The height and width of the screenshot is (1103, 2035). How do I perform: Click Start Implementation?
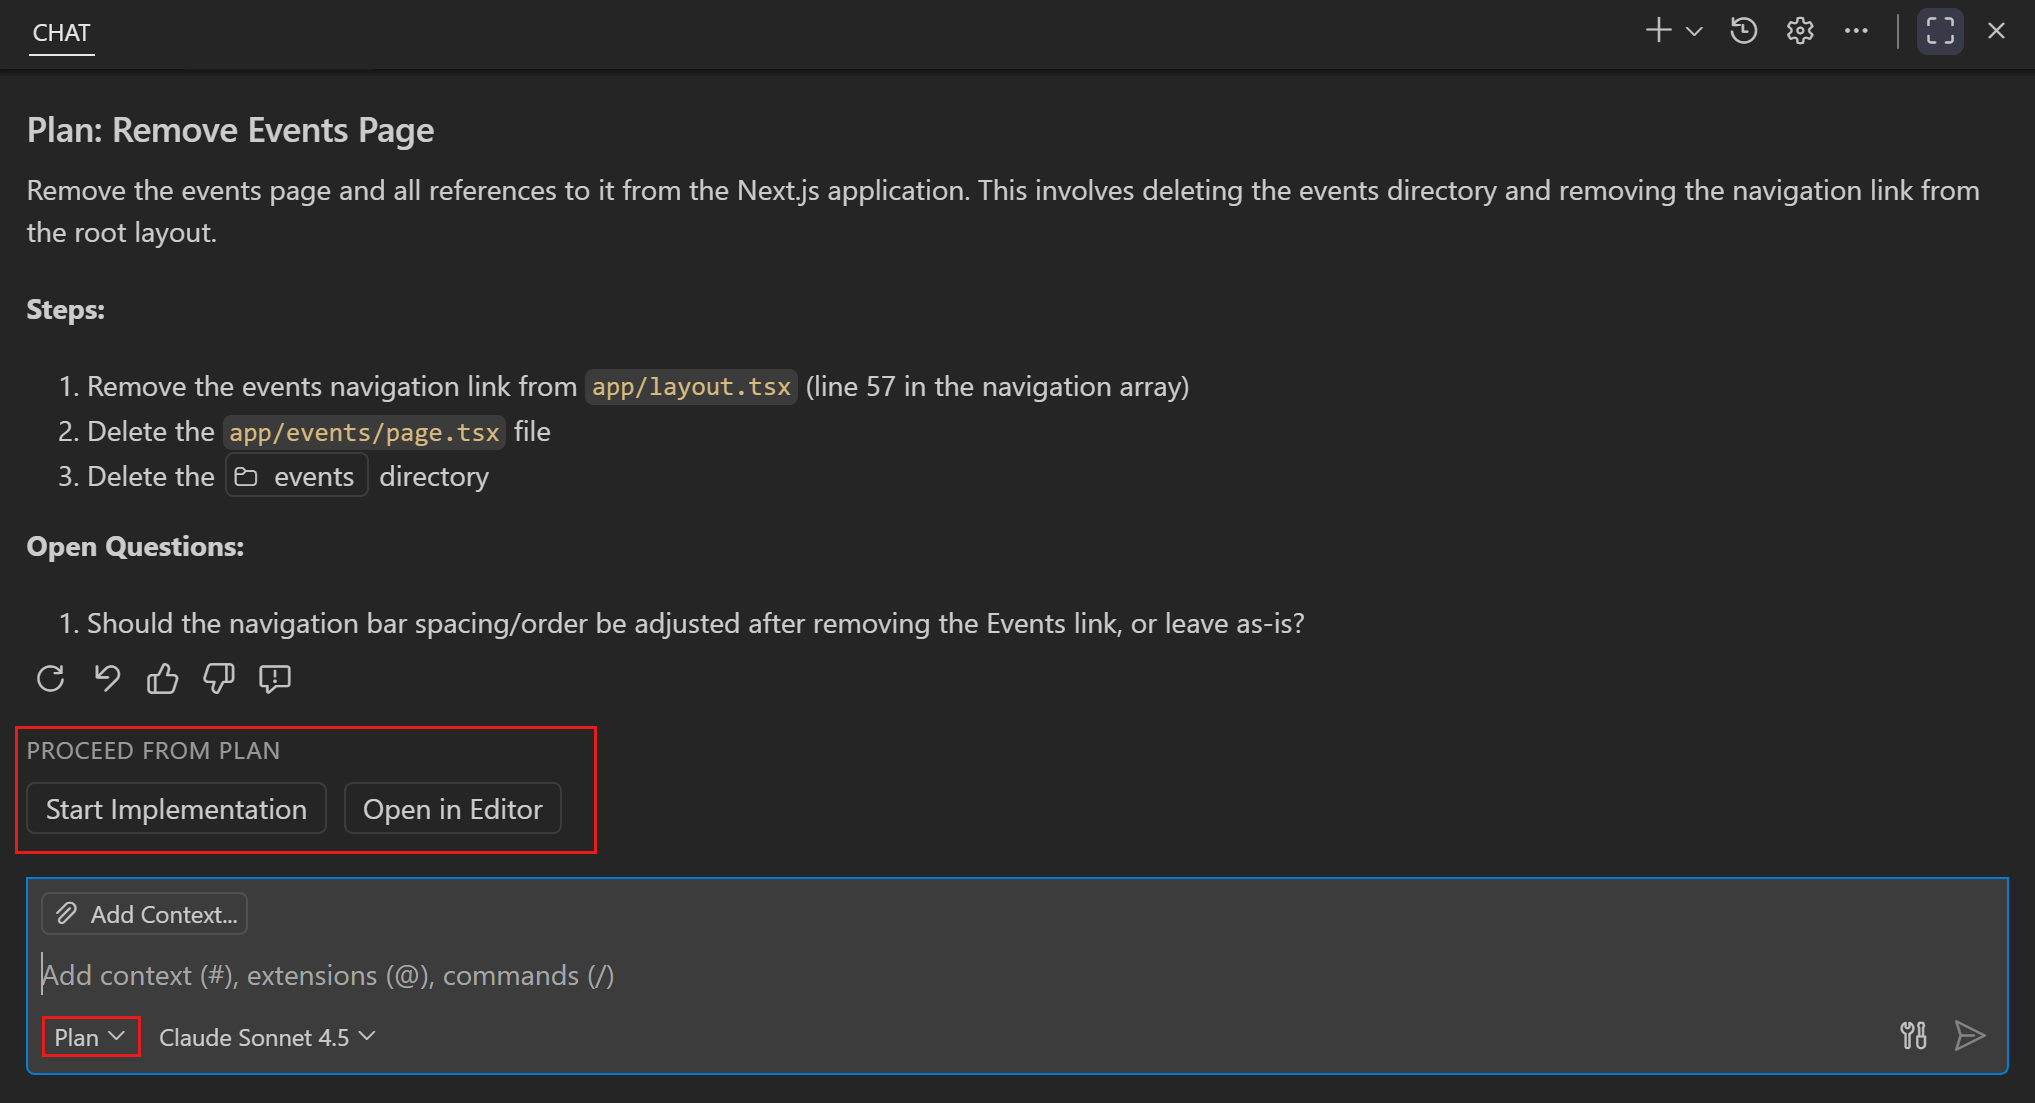pos(175,808)
